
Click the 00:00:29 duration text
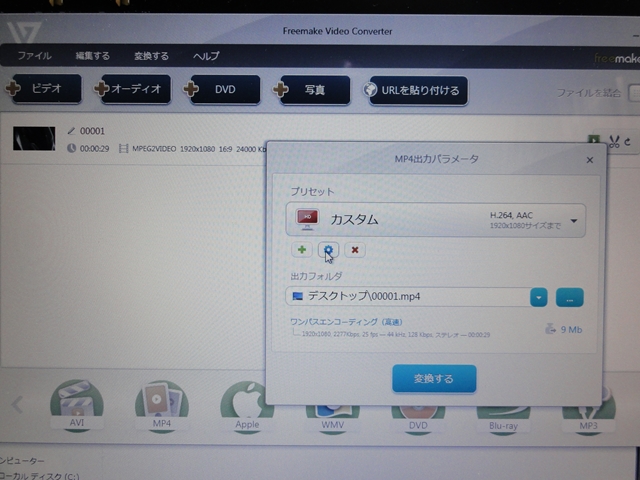[x=94, y=149]
